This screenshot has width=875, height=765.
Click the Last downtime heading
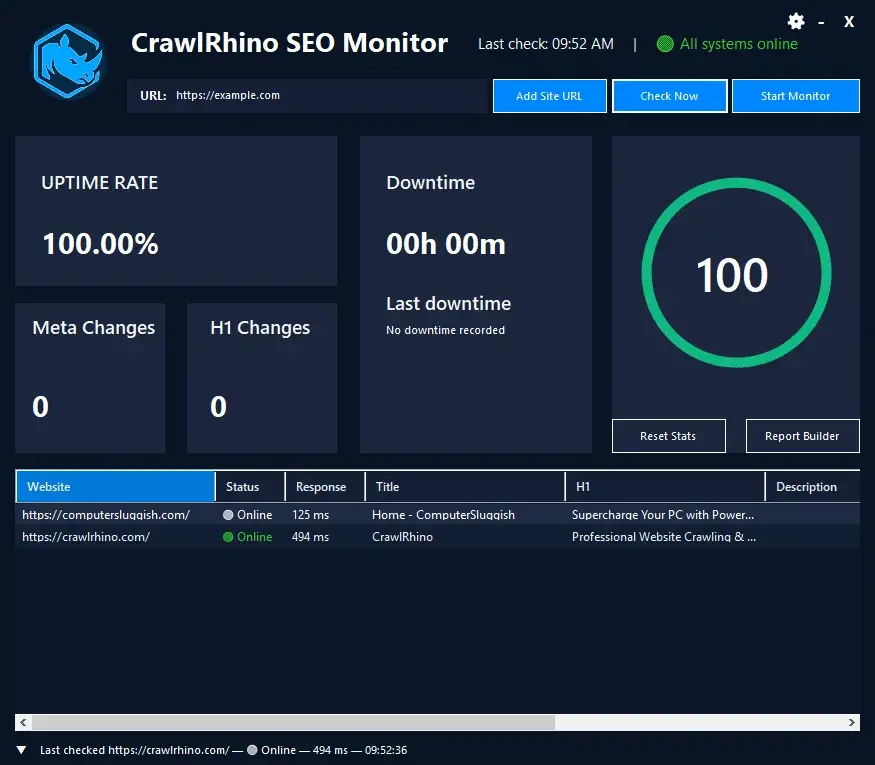pos(449,304)
